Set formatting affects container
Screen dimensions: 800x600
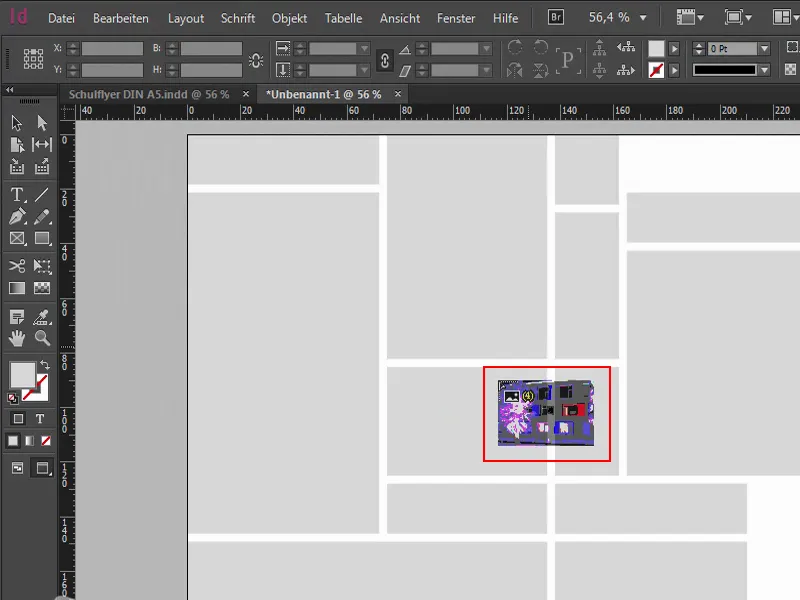point(18,419)
